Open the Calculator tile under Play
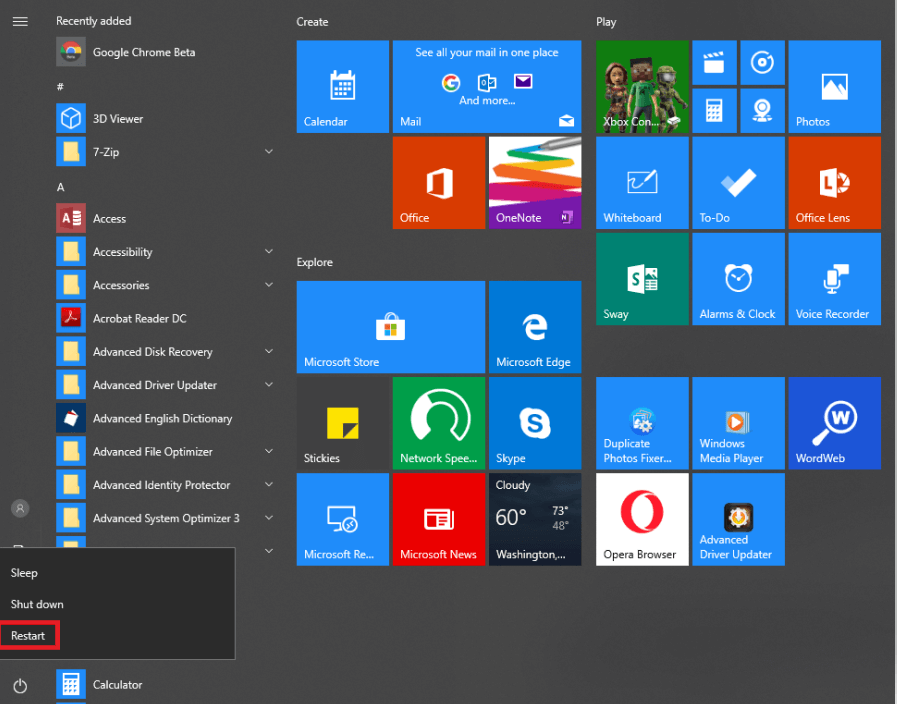 pos(714,110)
